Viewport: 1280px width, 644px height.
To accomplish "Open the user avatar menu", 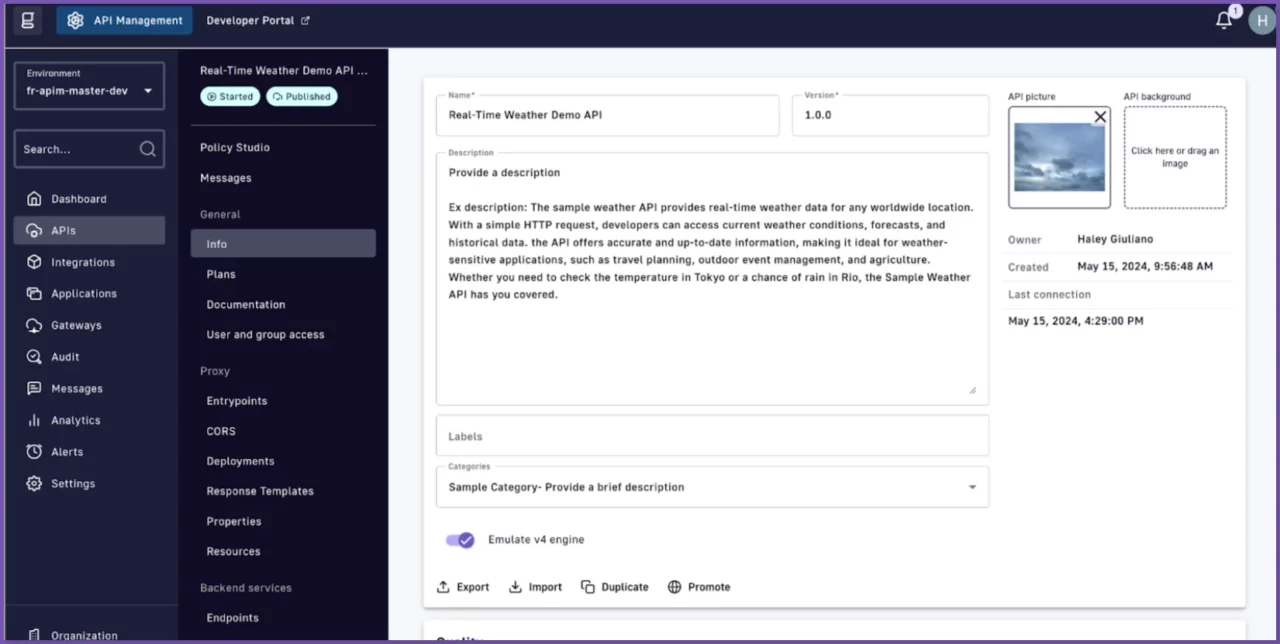I will (1261, 21).
